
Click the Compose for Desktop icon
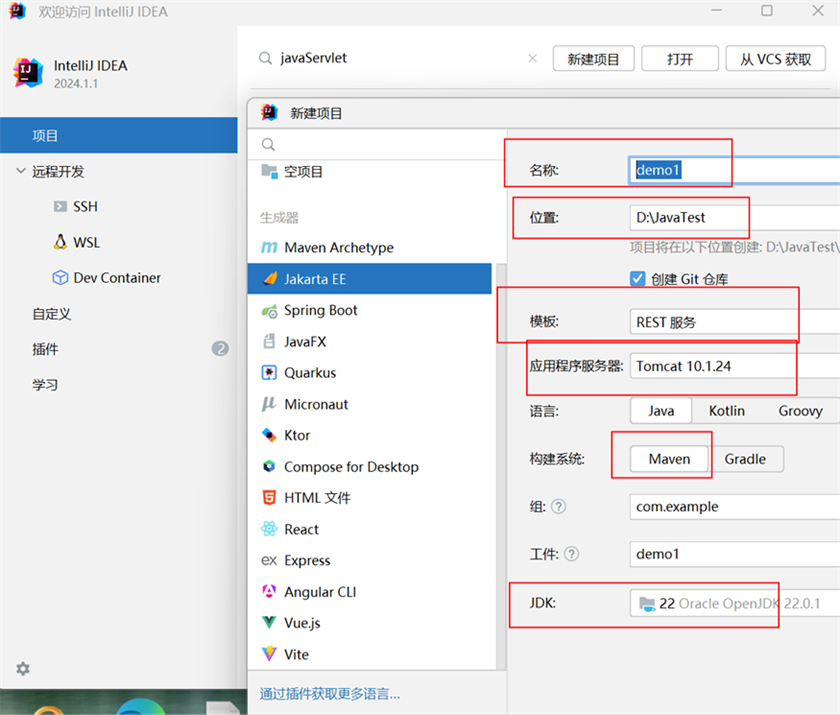pyautogui.click(x=269, y=466)
